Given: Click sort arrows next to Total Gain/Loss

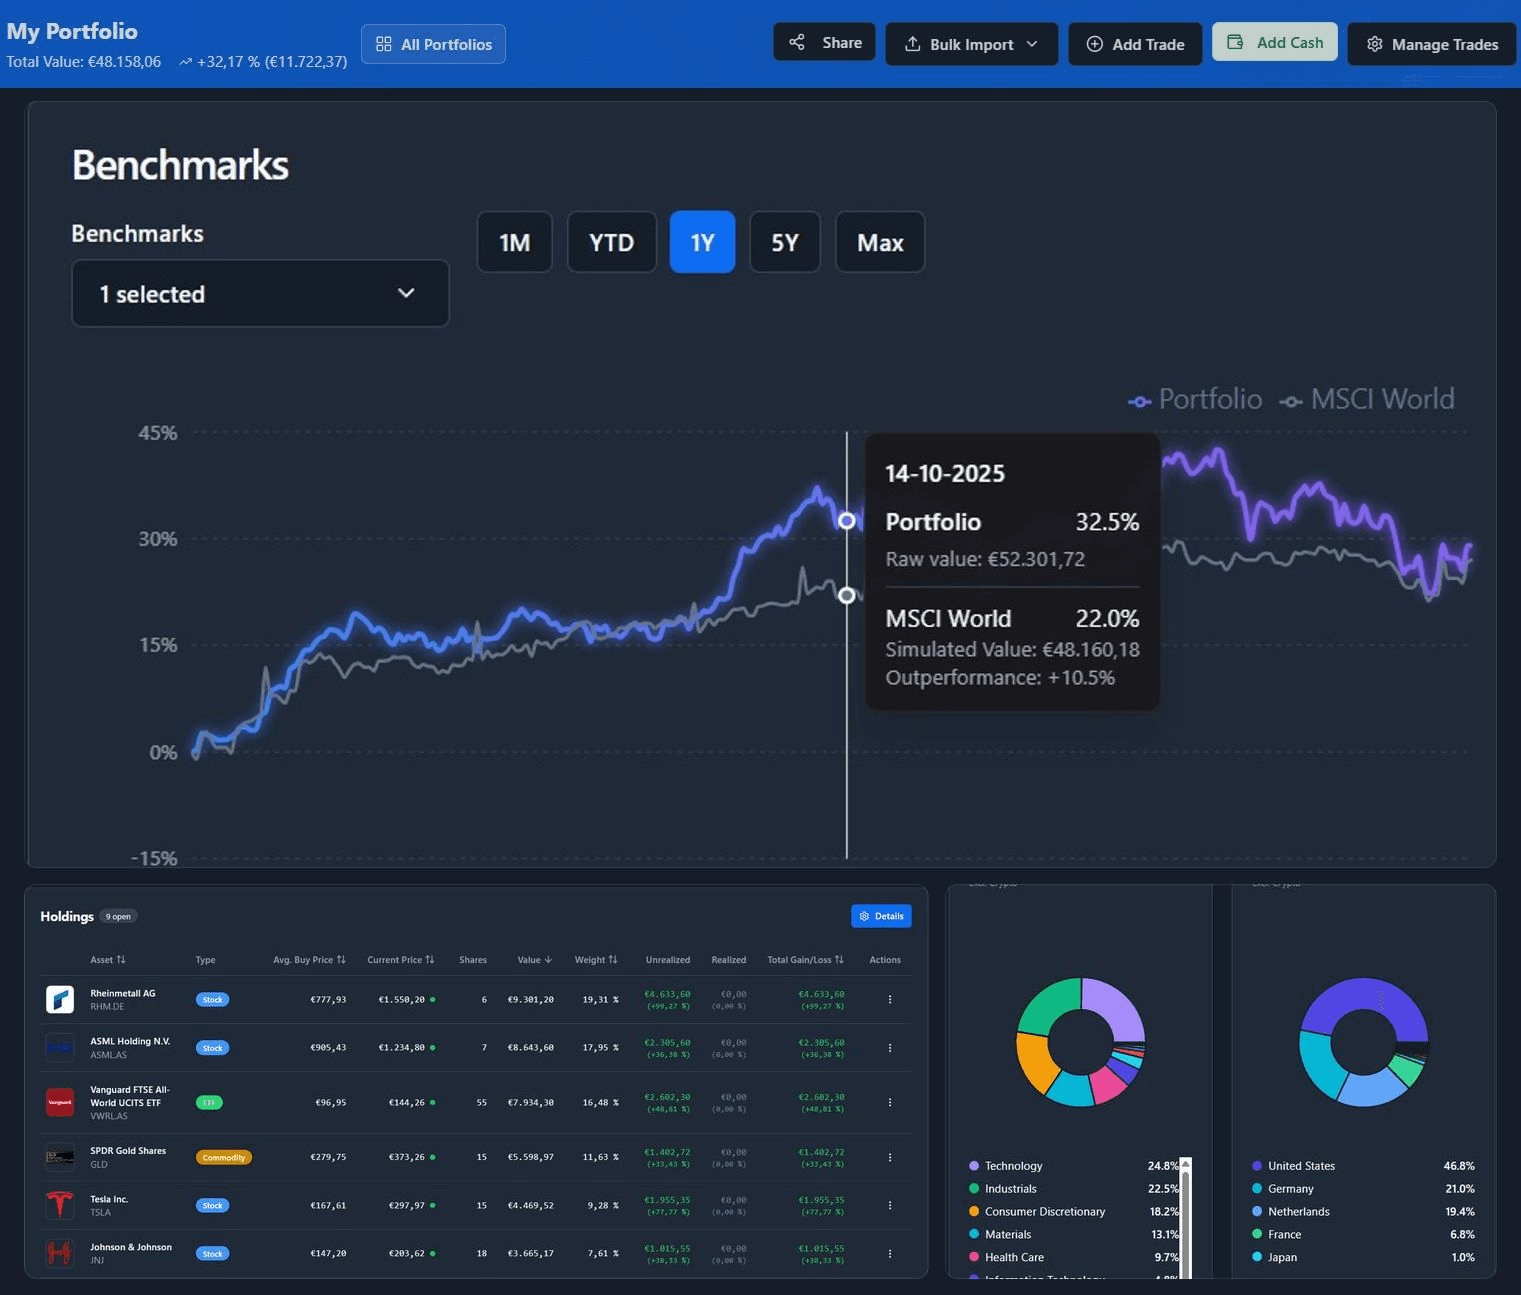Looking at the screenshot, I should (x=839, y=959).
